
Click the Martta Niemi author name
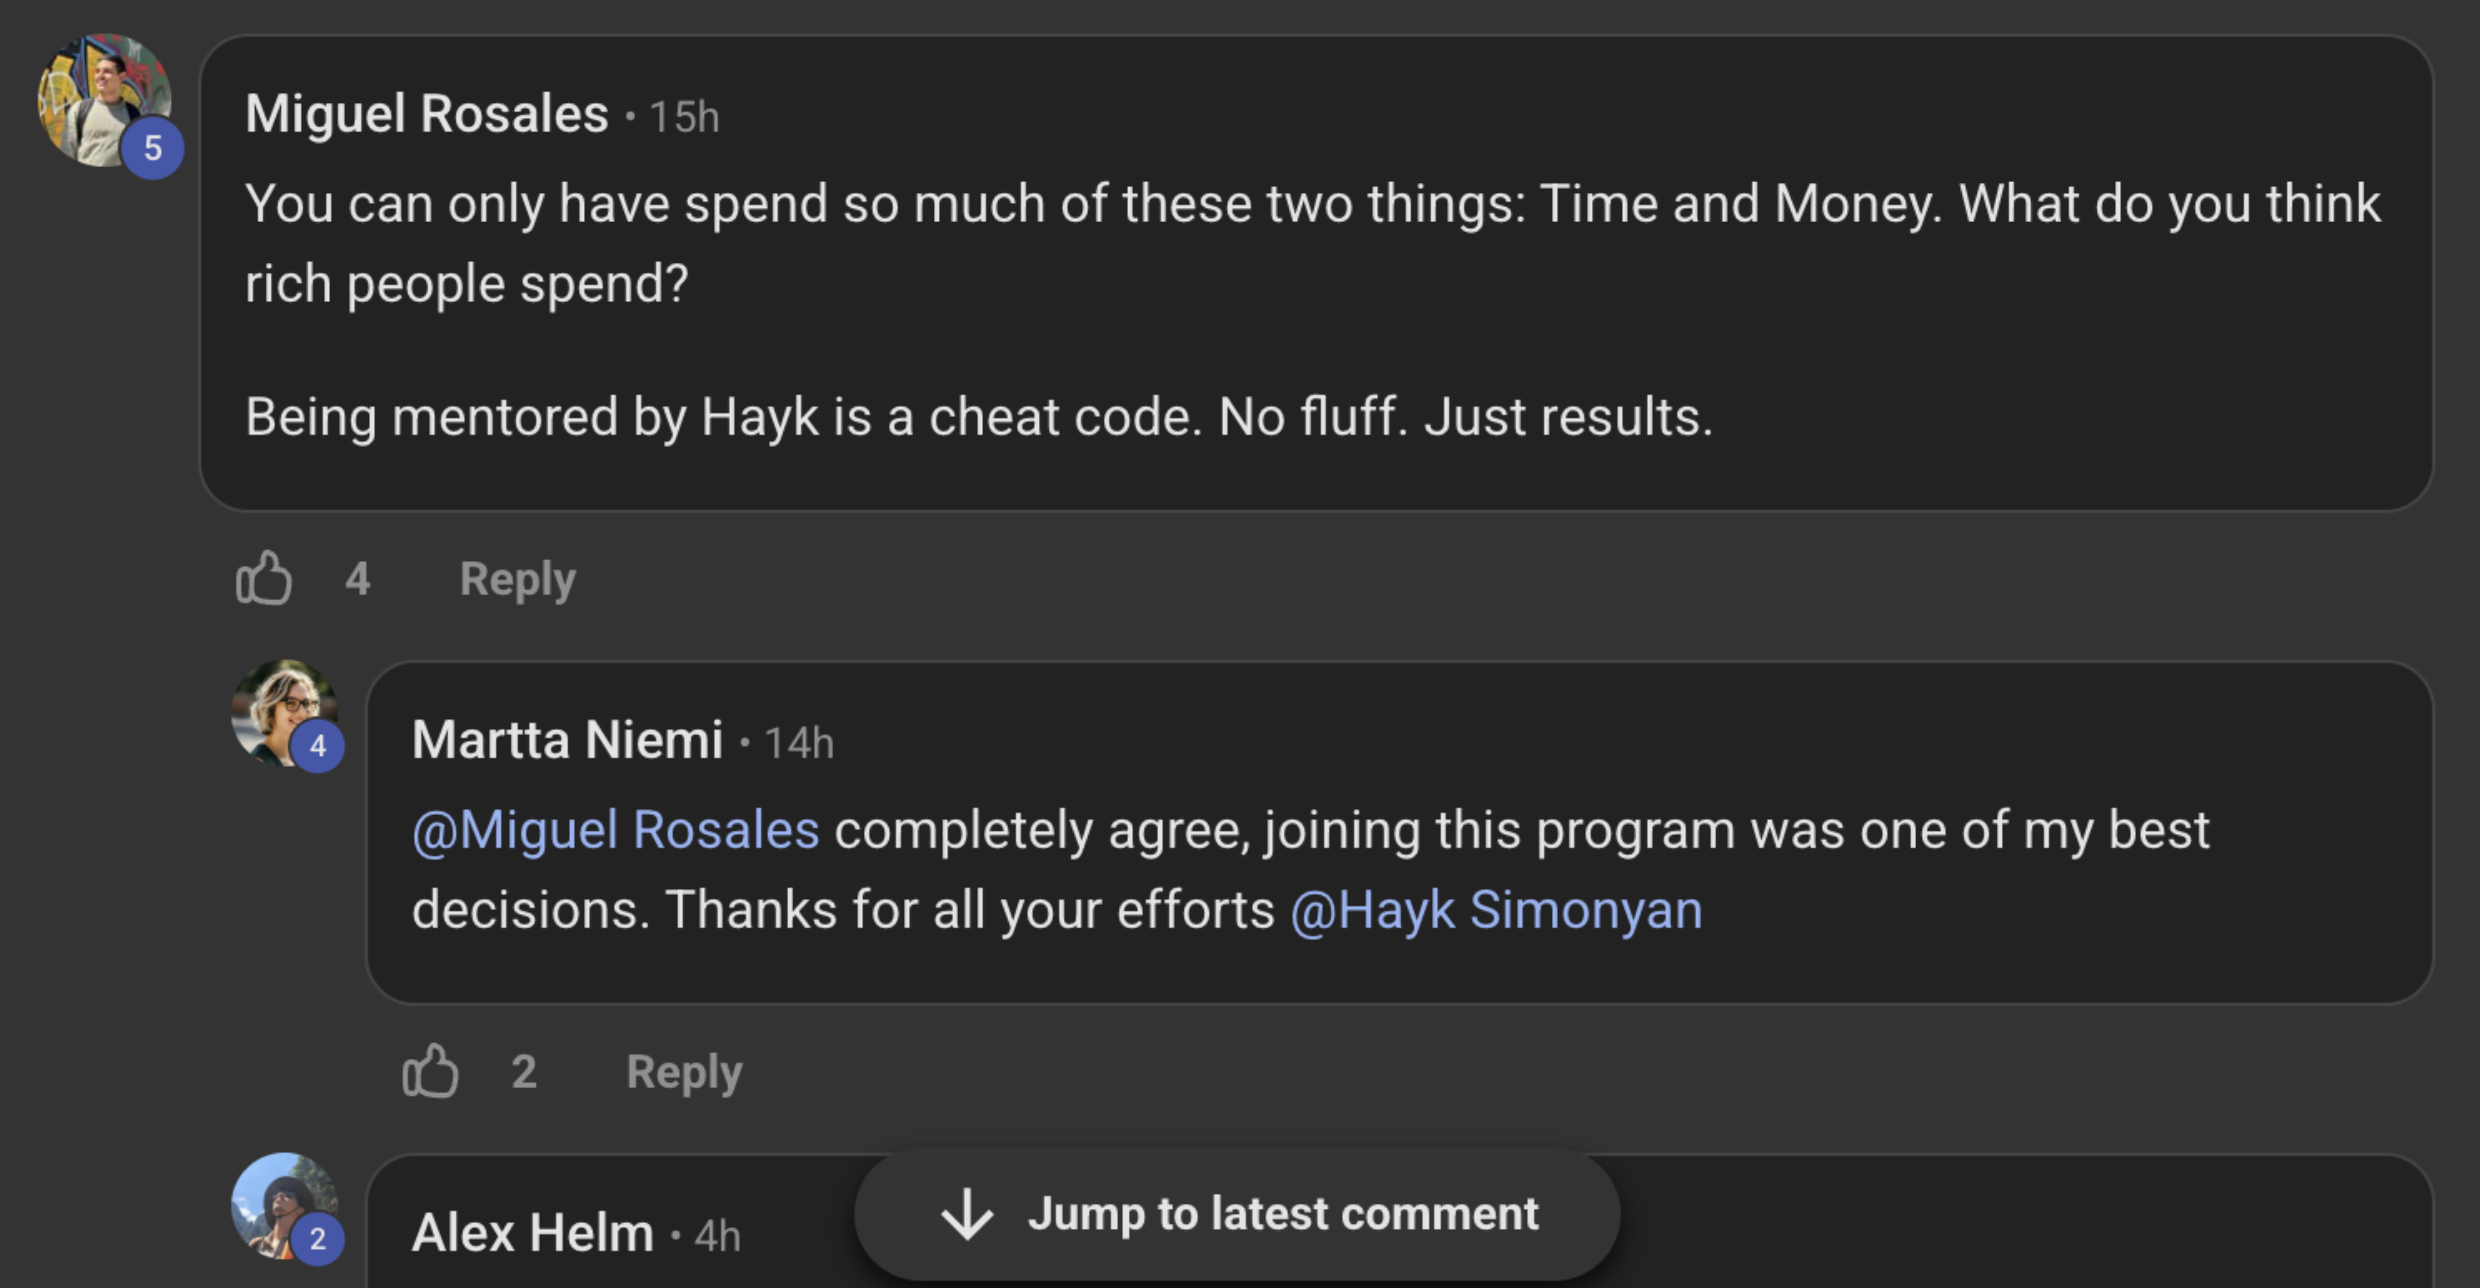click(x=567, y=740)
